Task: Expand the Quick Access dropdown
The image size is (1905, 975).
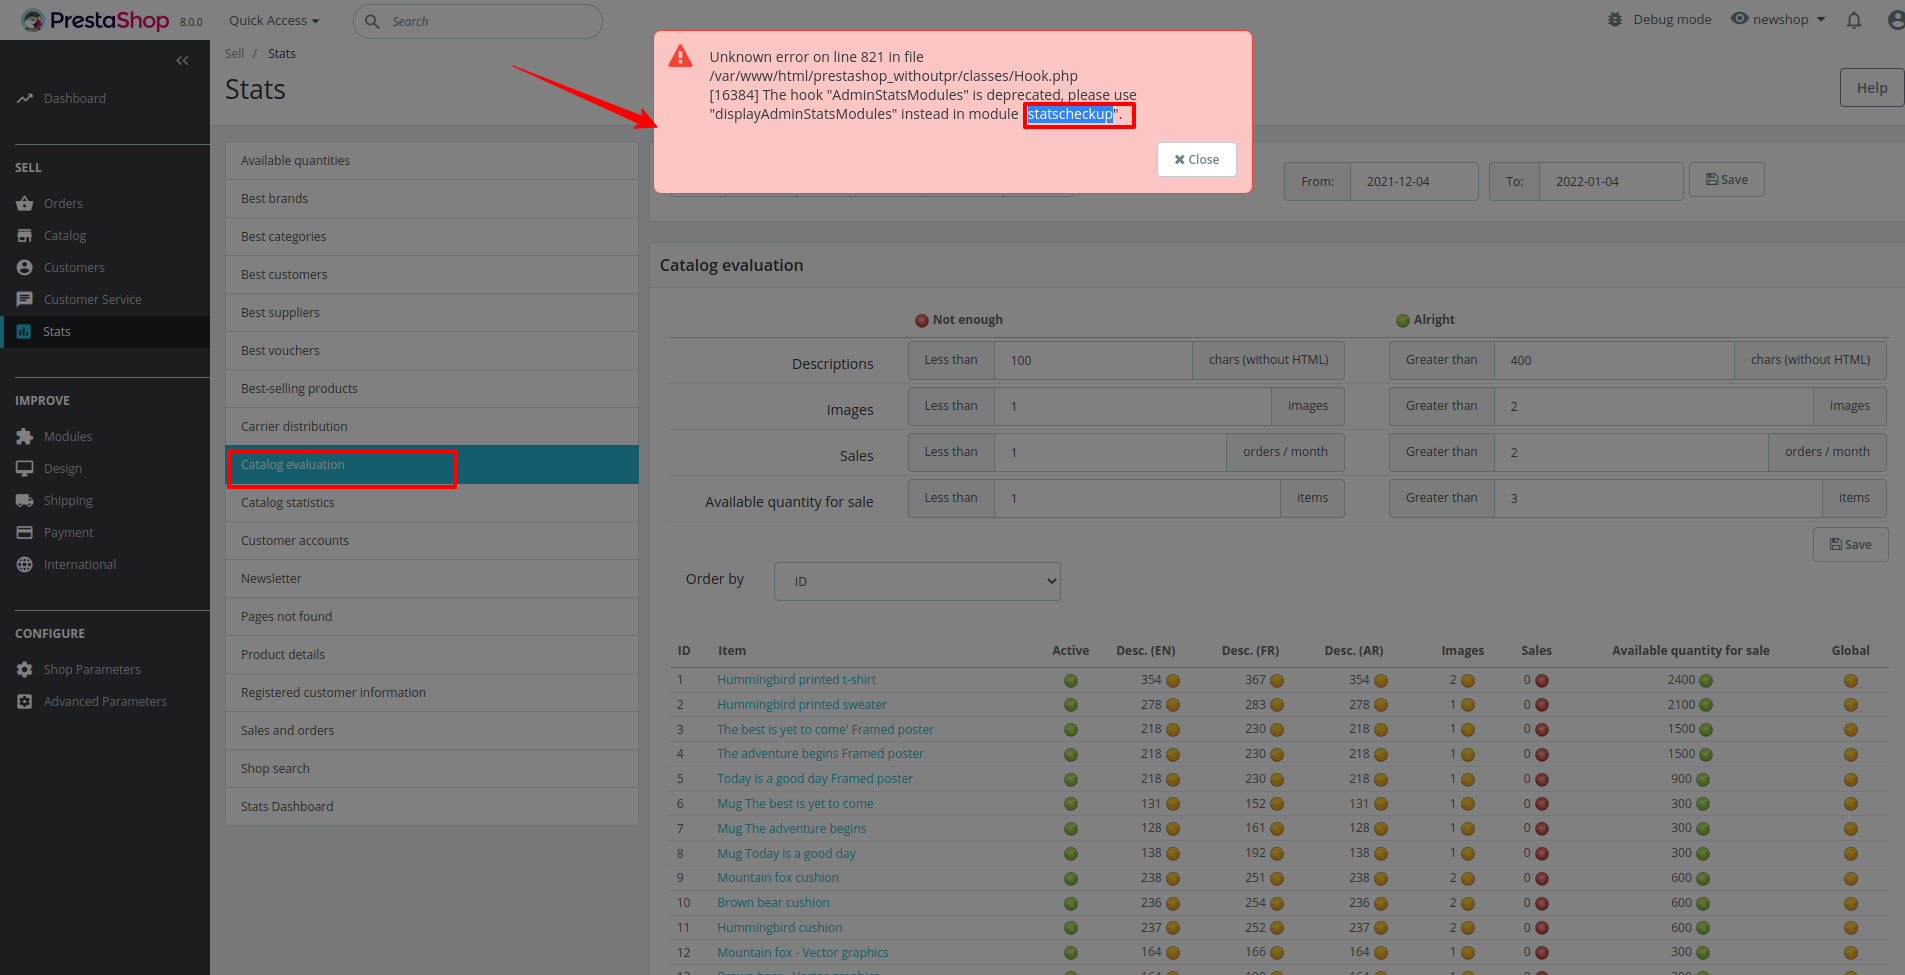Action: pyautogui.click(x=273, y=20)
